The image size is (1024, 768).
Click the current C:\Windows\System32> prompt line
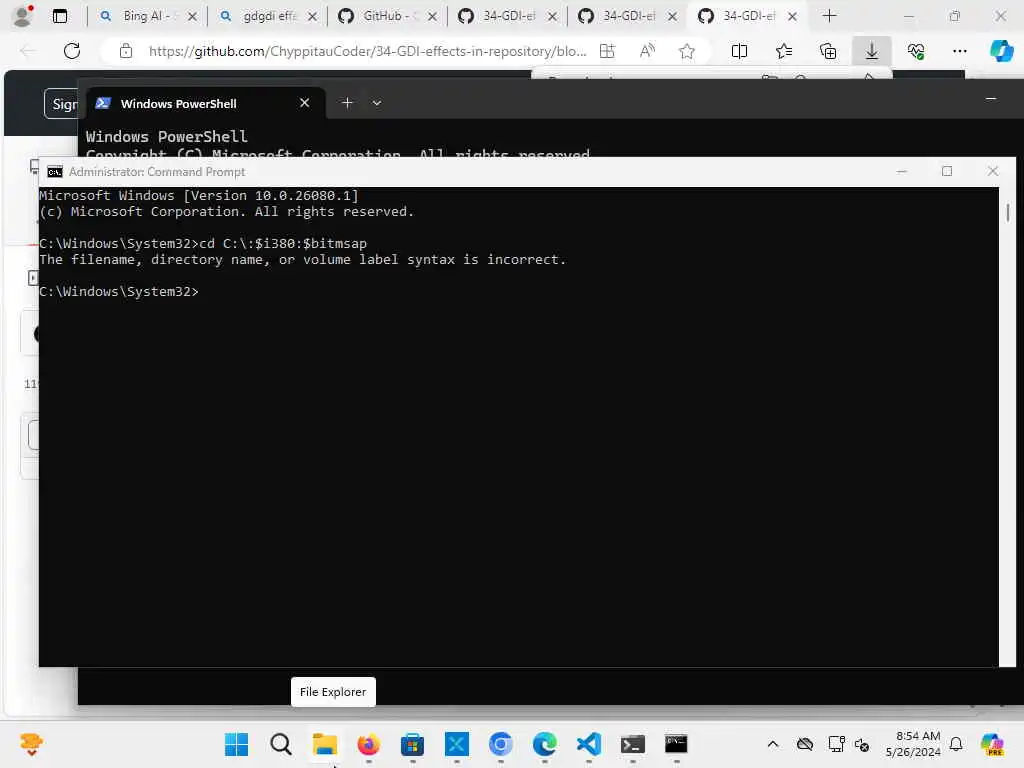pos(118,291)
